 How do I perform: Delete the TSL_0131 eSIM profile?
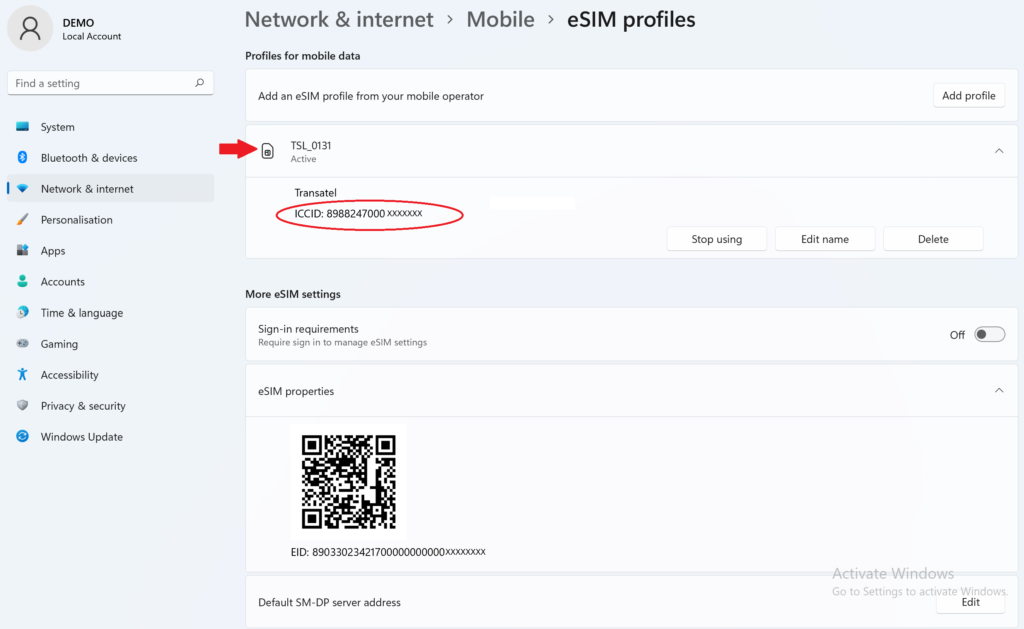click(x=933, y=239)
